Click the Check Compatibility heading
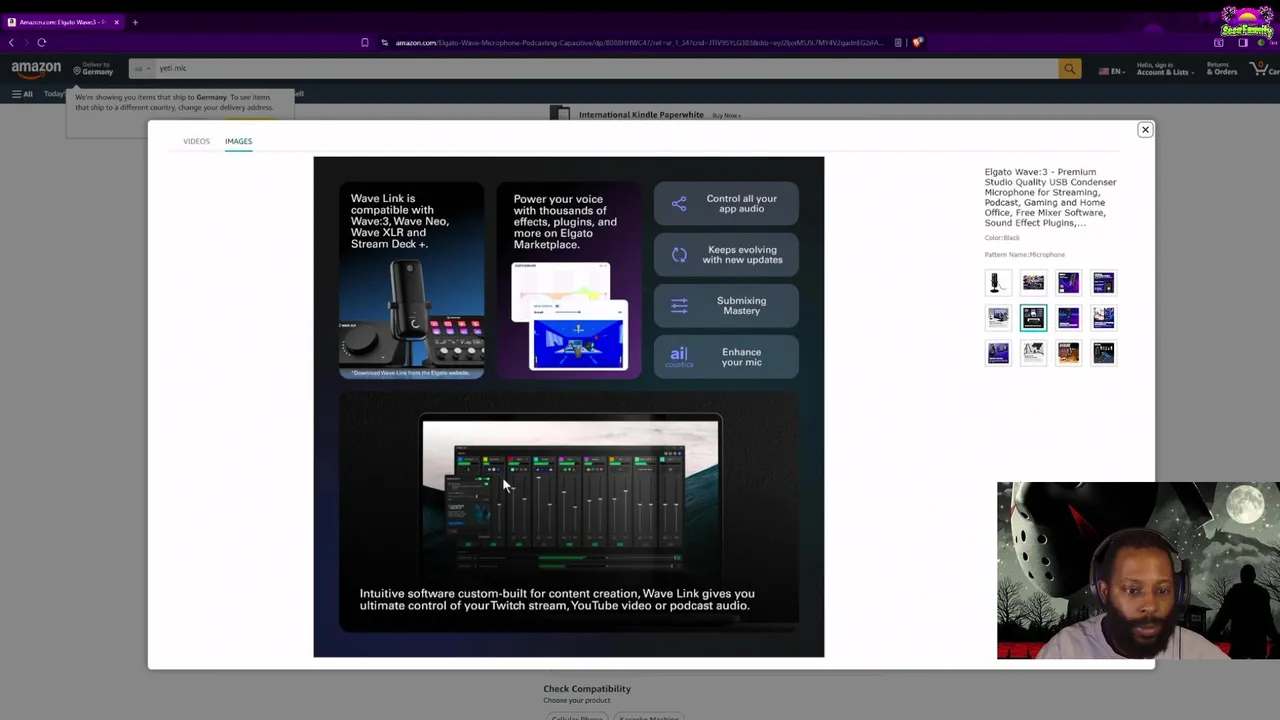Image resolution: width=1280 pixels, height=720 pixels. [587, 689]
